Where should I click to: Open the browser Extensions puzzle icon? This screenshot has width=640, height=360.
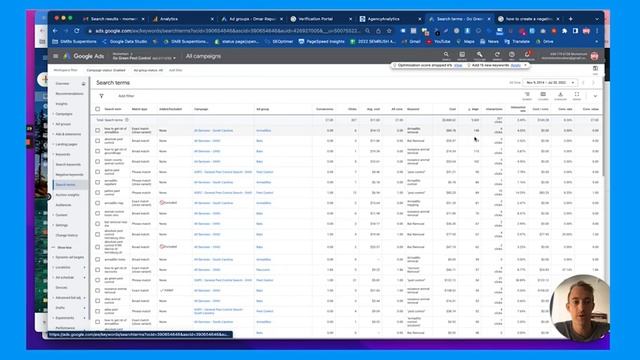(x=564, y=31)
